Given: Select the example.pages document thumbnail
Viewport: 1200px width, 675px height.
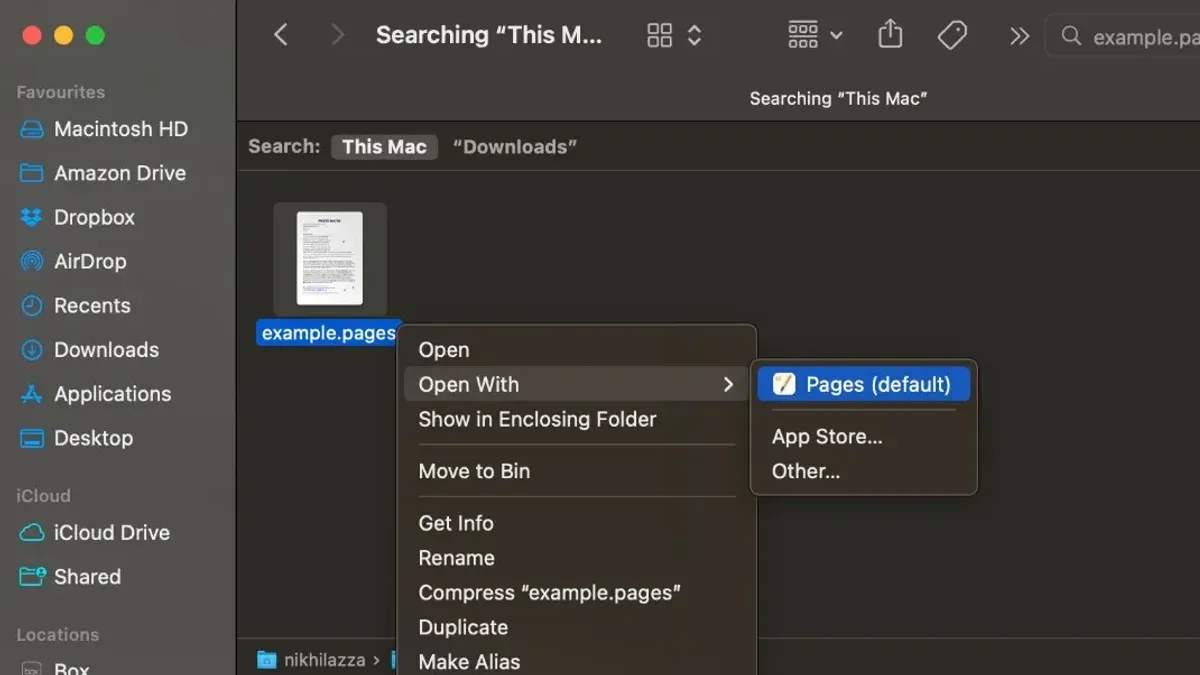Looking at the screenshot, I should coord(330,258).
